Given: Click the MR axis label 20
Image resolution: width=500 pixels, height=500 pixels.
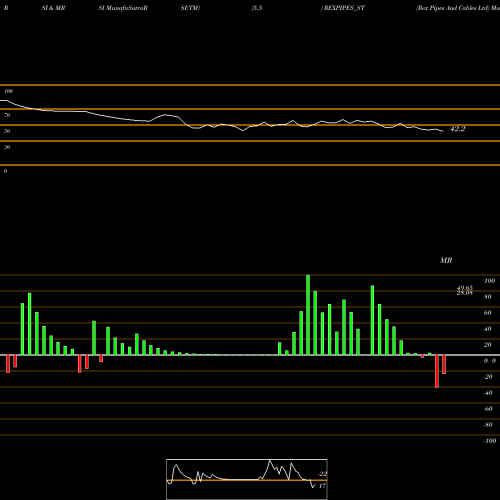Looking at the screenshot, I should click(x=487, y=345).
